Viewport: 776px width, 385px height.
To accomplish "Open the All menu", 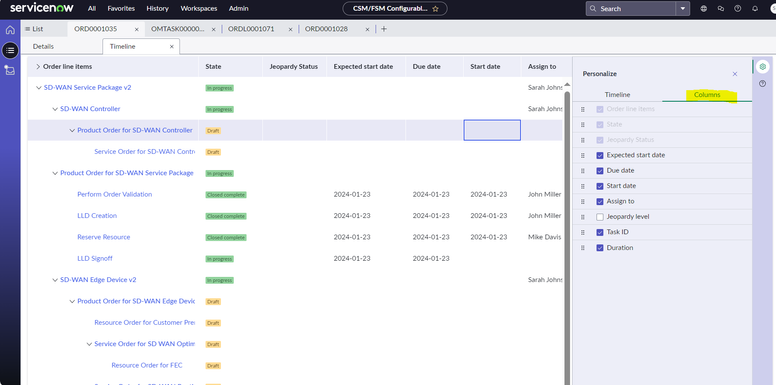I will (x=92, y=8).
